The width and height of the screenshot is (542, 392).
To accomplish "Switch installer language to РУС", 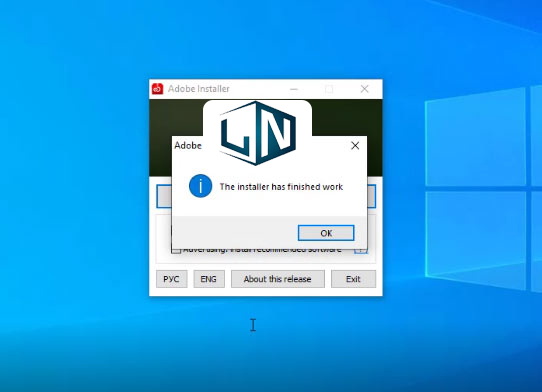I will (x=171, y=279).
